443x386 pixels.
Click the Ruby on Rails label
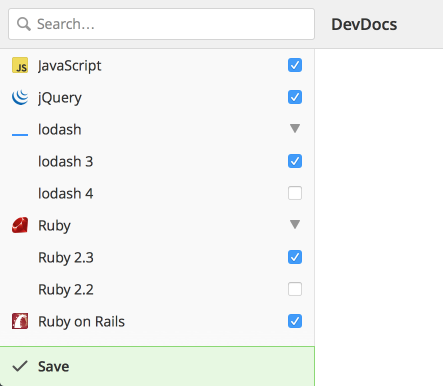click(81, 322)
